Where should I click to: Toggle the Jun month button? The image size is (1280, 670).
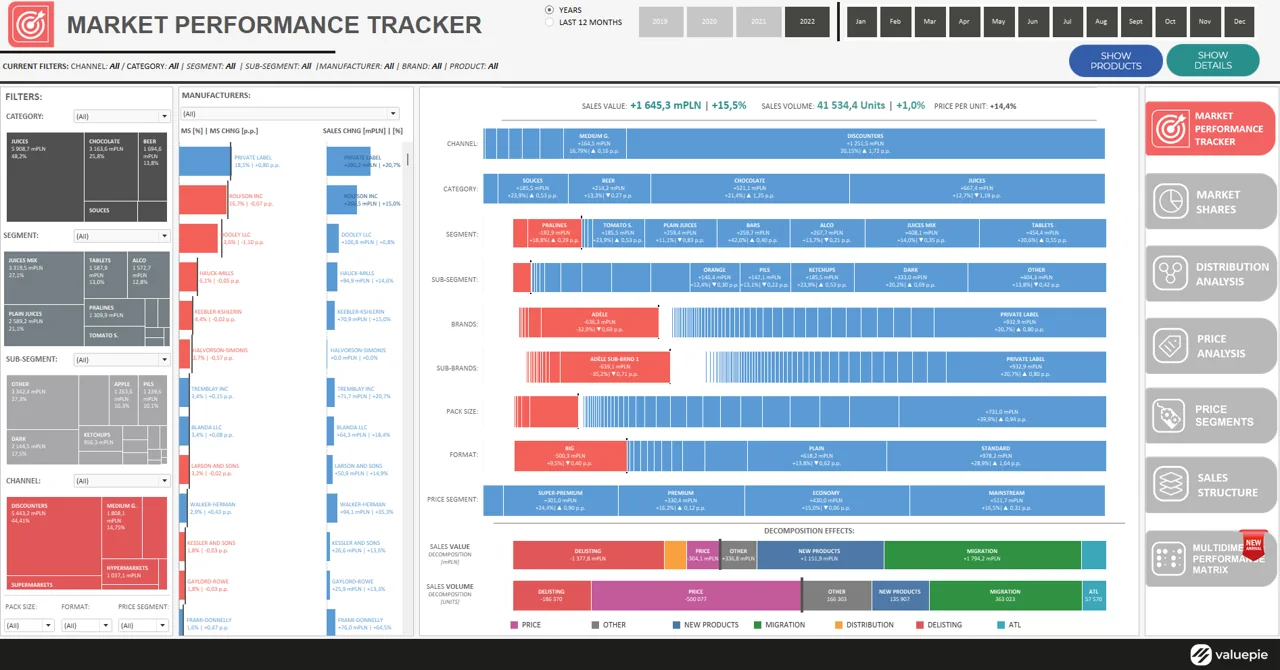pyautogui.click(x=1033, y=21)
